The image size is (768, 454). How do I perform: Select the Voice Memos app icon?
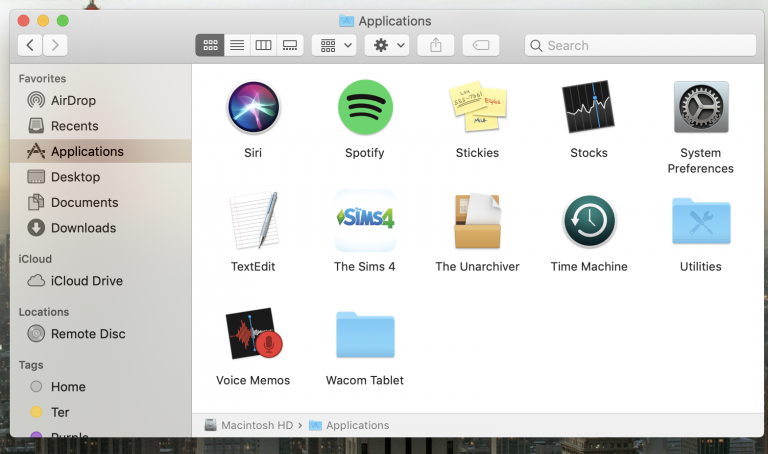[254, 334]
